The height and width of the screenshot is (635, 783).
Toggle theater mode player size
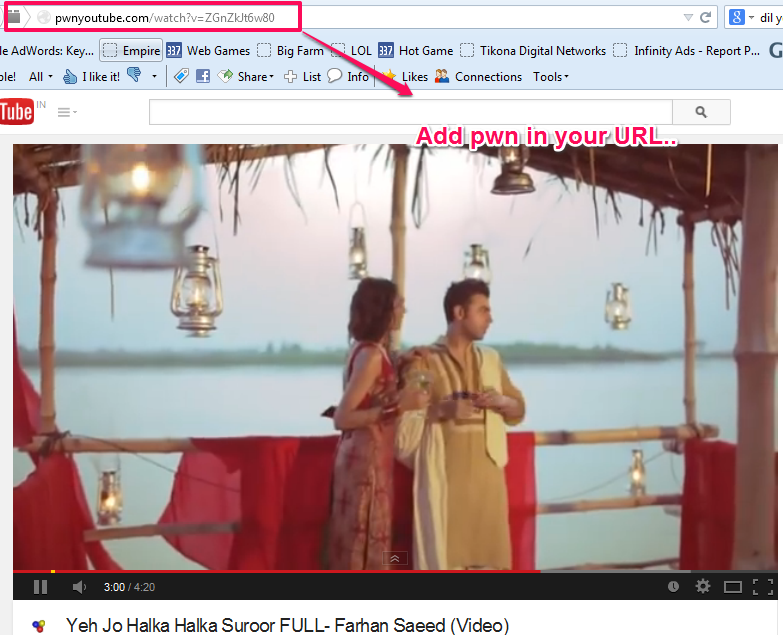[x=733, y=587]
